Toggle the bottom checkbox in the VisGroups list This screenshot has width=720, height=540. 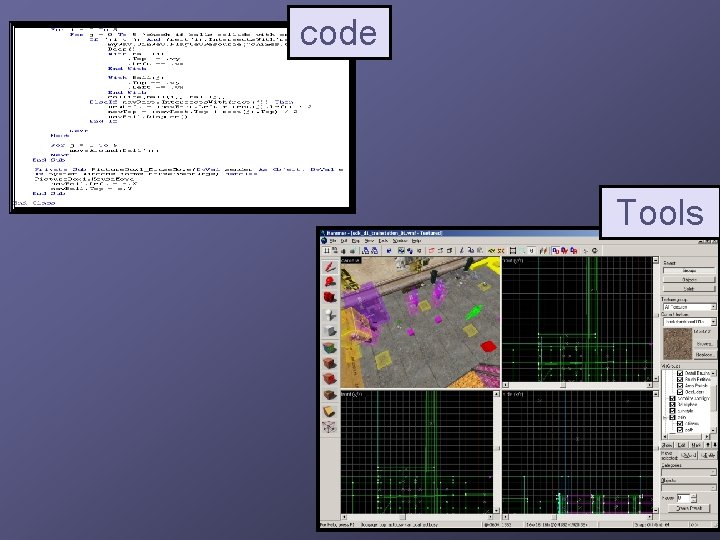click(x=680, y=430)
